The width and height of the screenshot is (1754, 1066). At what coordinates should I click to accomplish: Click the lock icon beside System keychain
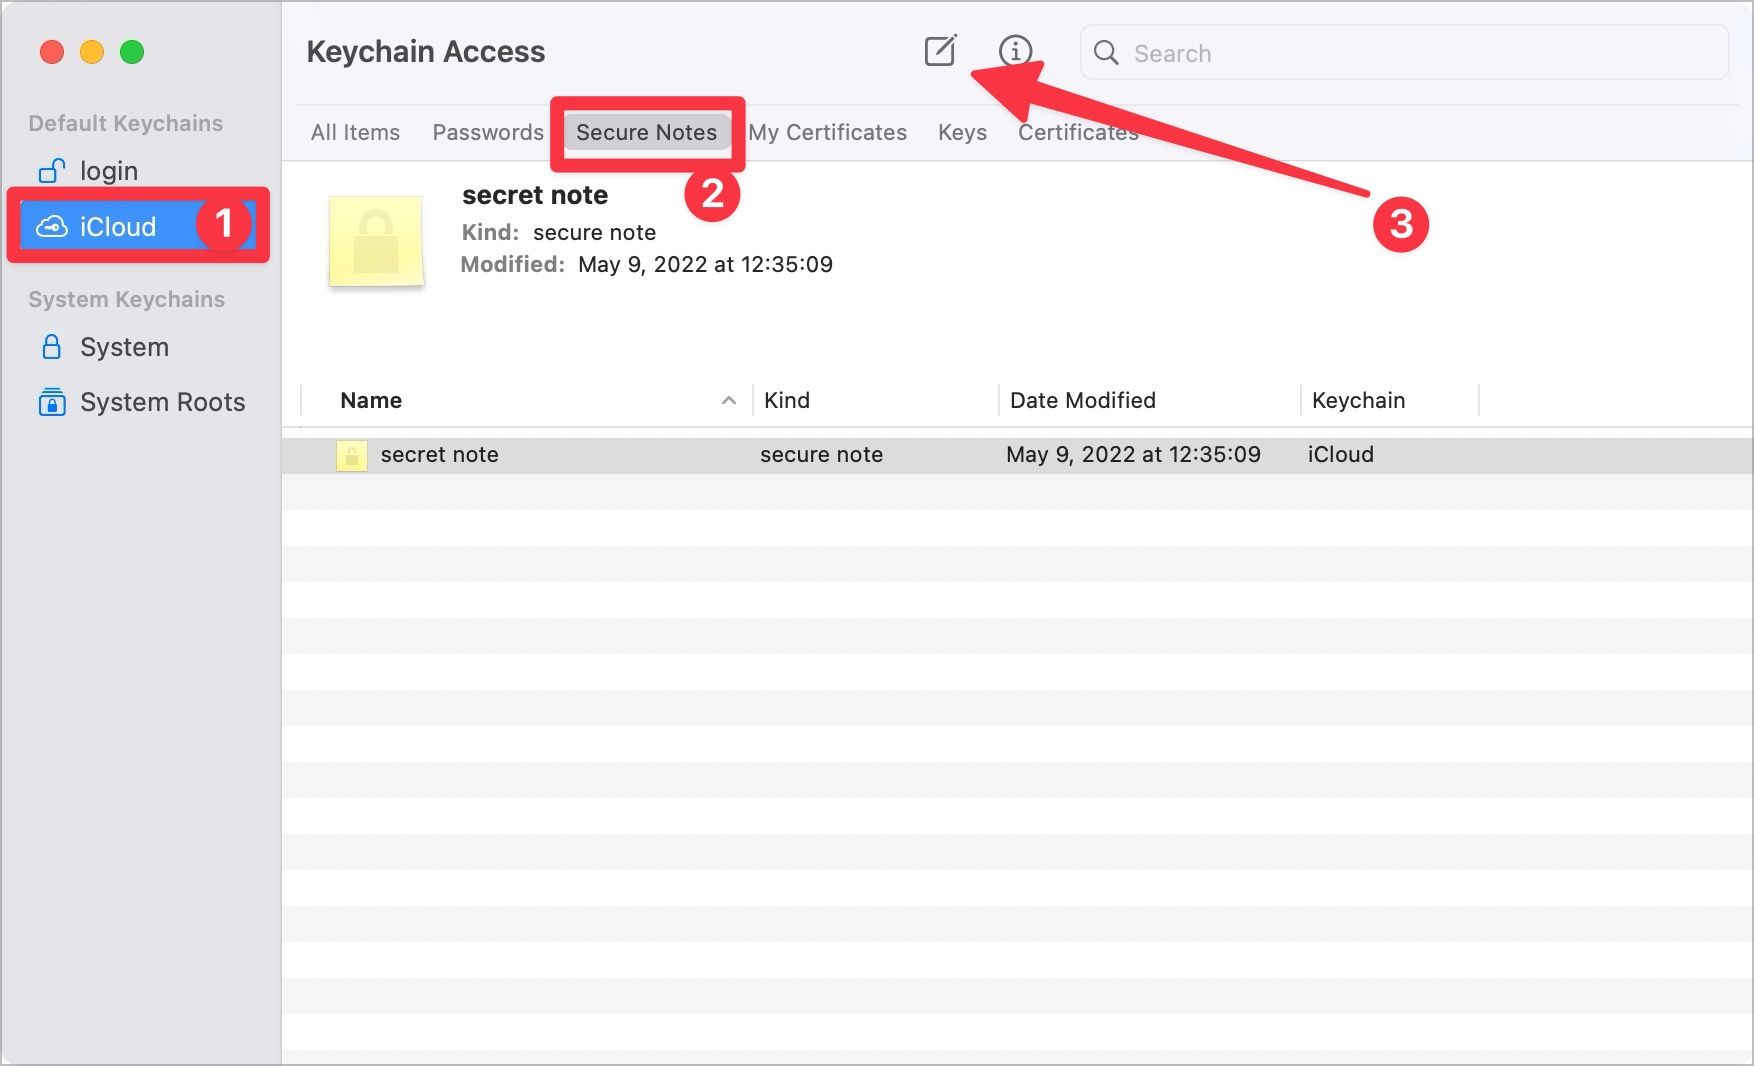[x=52, y=347]
